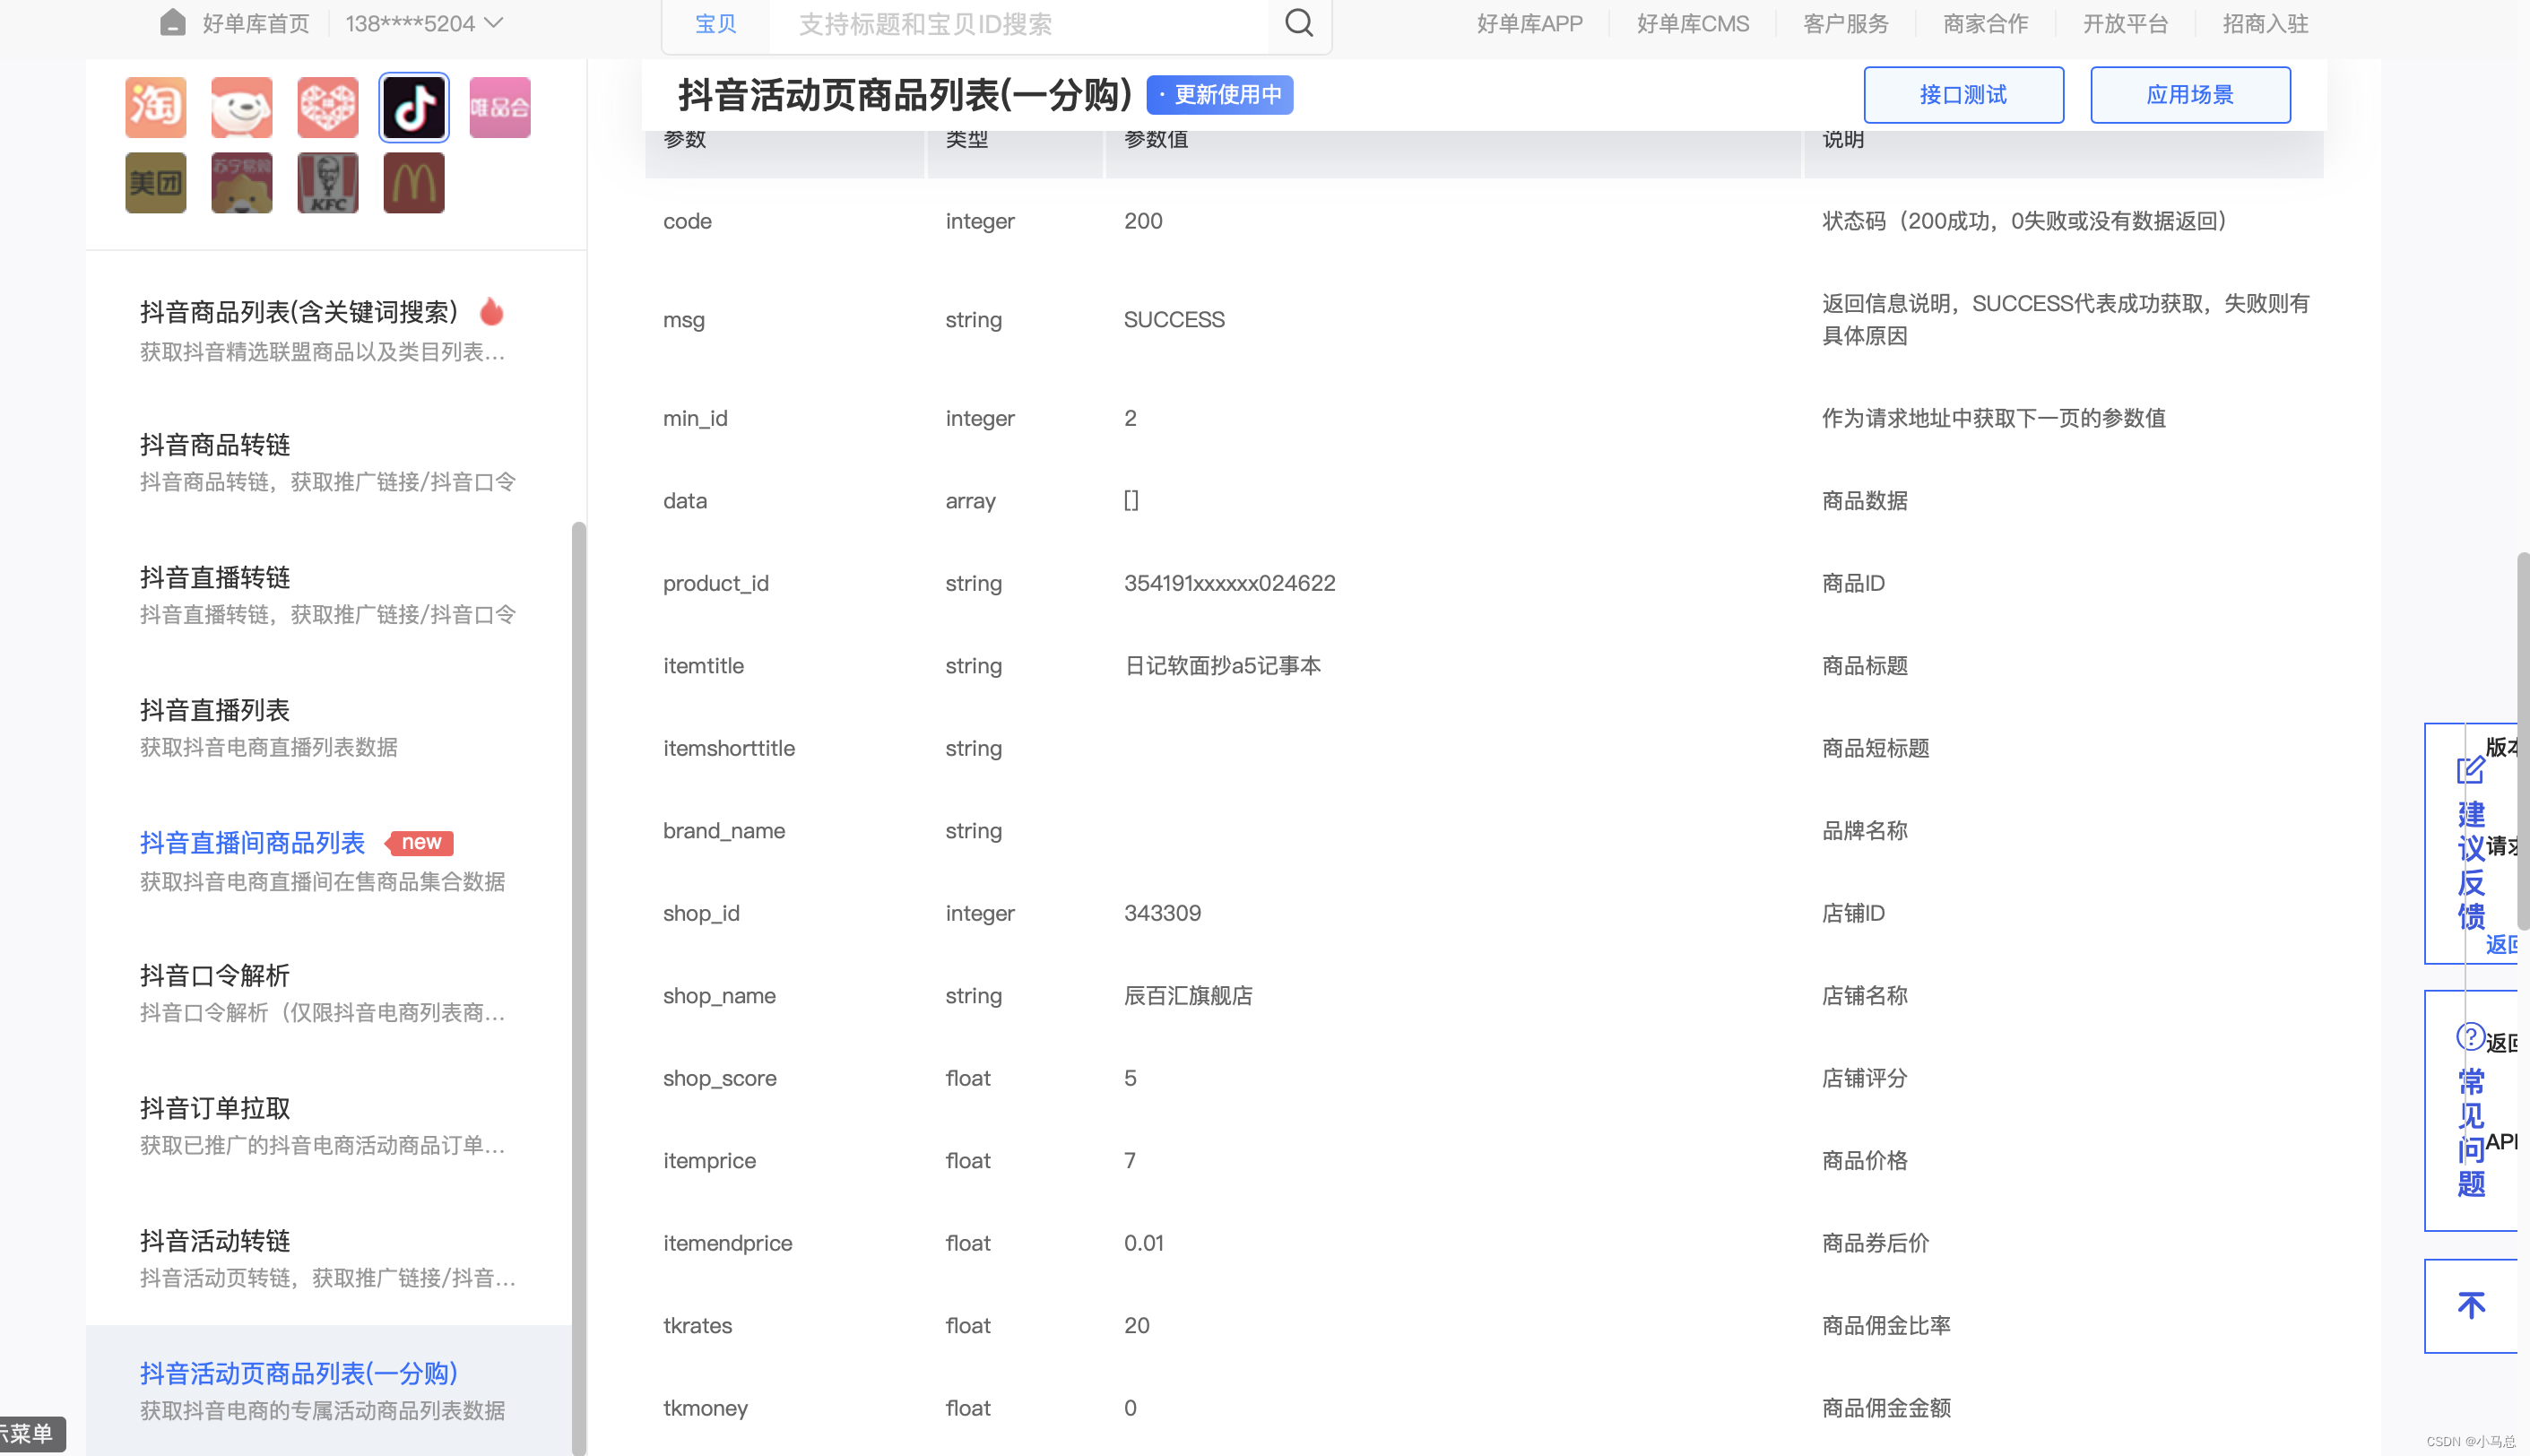Click the search magnifier icon
Viewport: 2530px width, 1456px height.
coord(1298,23)
